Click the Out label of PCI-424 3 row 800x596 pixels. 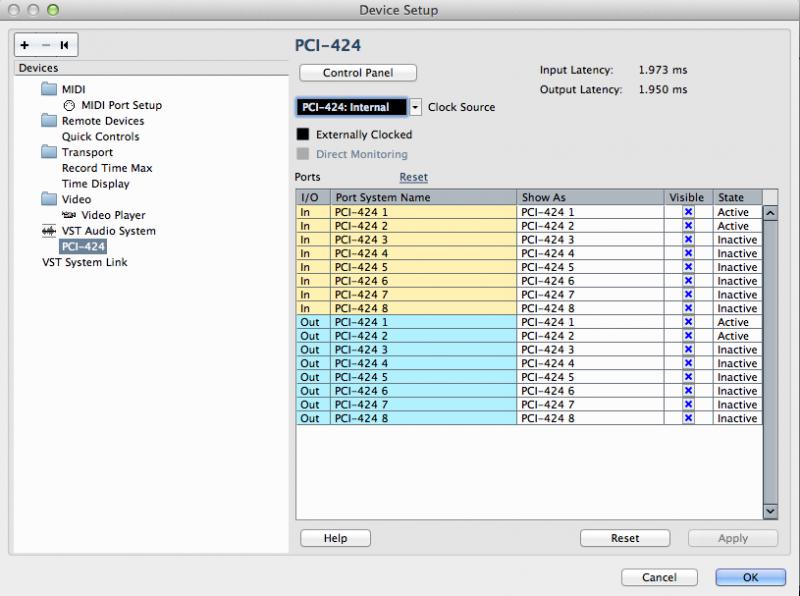pyautogui.click(x=310, y=350)
